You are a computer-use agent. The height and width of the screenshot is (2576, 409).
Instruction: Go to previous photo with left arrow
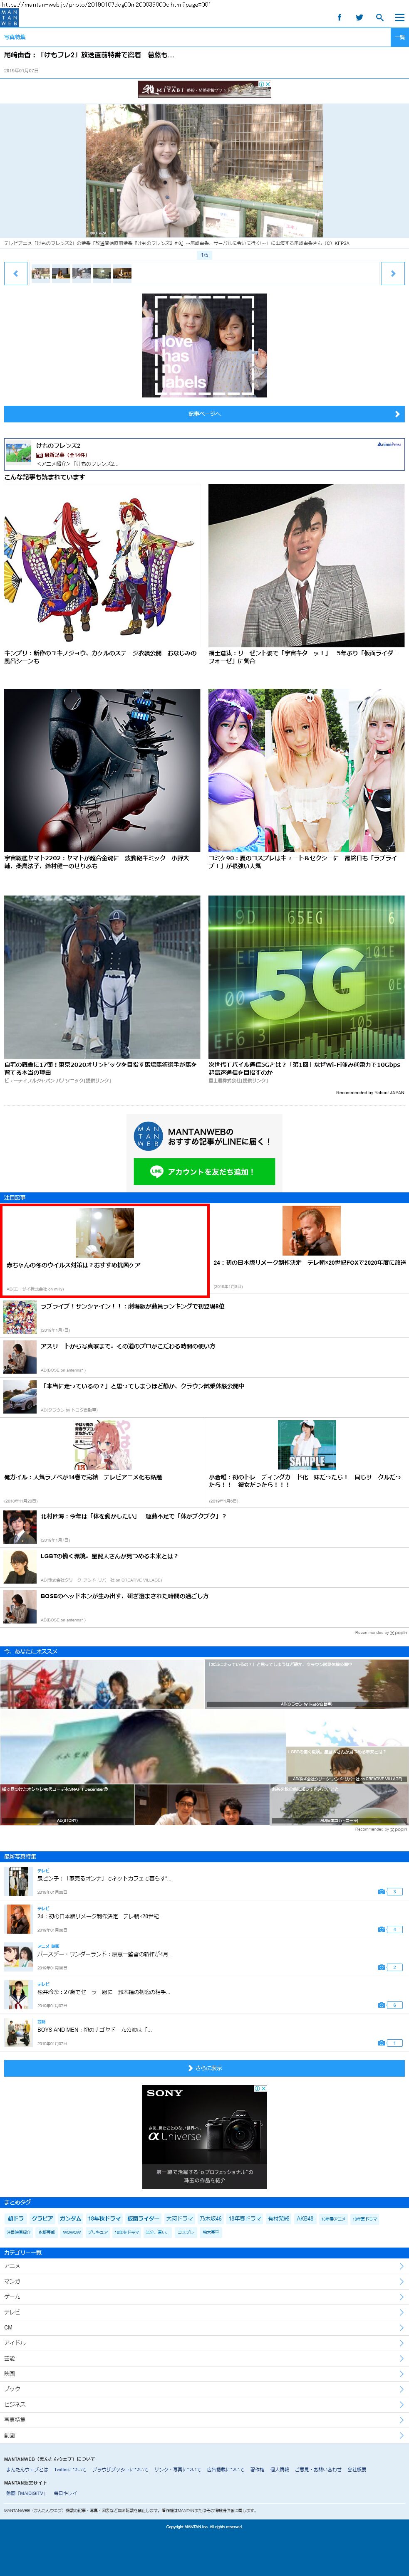(x=15, y=273)
